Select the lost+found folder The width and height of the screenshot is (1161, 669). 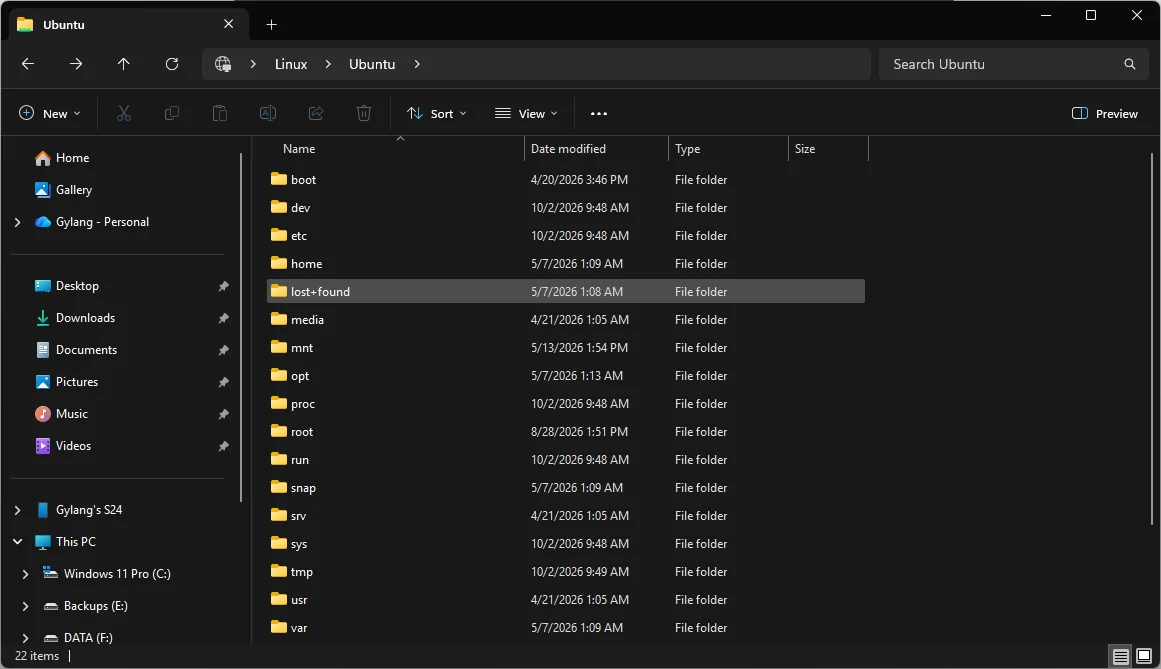coord(566,292)
